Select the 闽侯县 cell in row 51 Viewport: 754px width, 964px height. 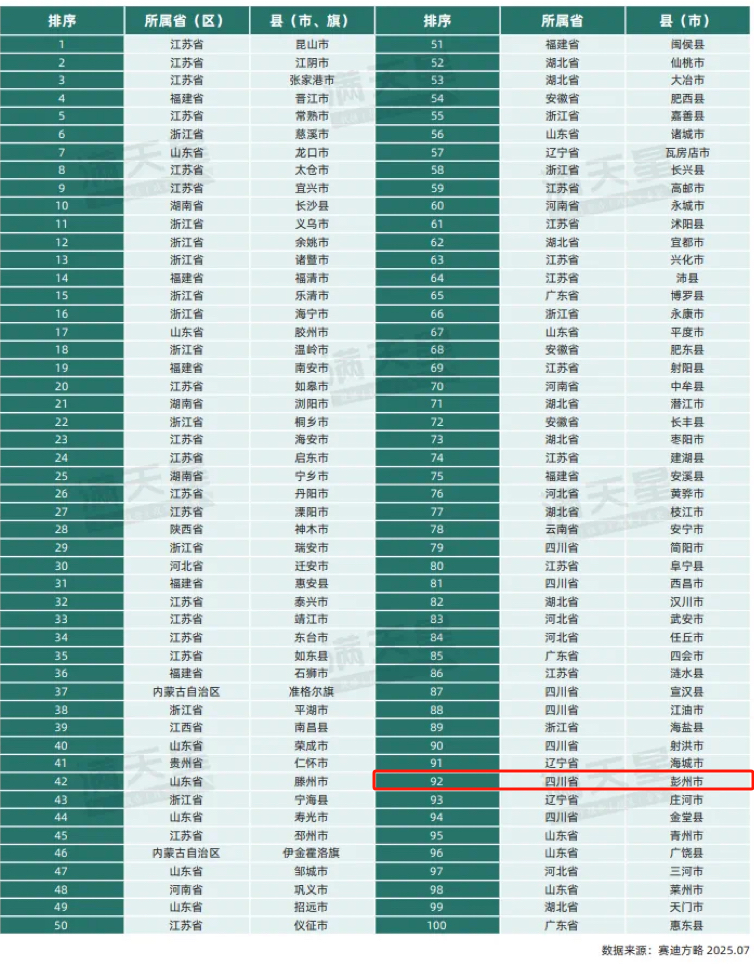click(686, 45)
